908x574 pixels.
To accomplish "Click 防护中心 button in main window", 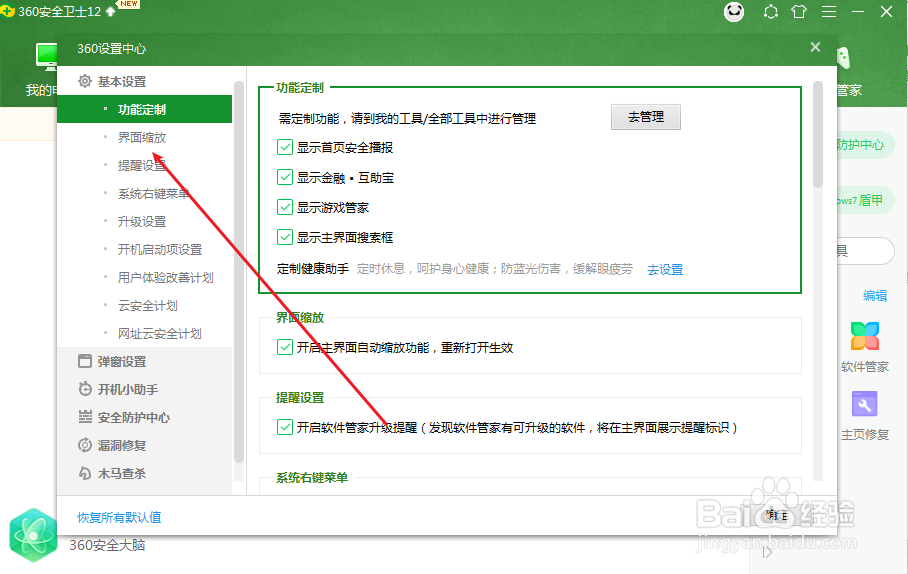I will (x=865, y=145).
